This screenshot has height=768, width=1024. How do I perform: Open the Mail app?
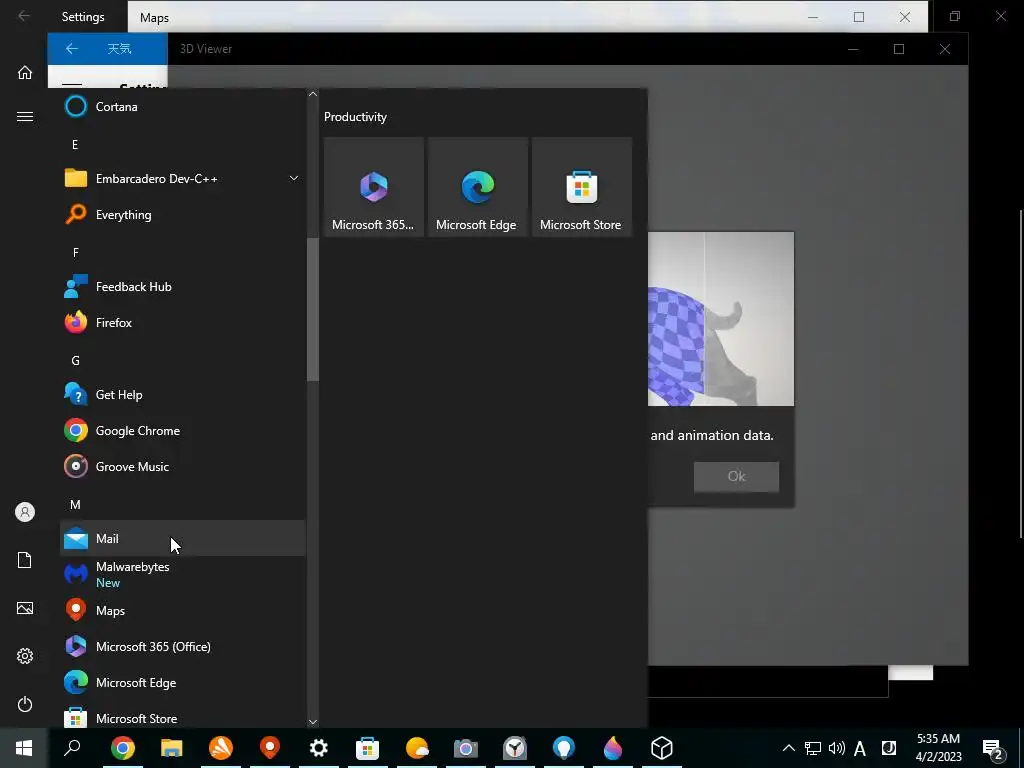(x=183, y=538)
